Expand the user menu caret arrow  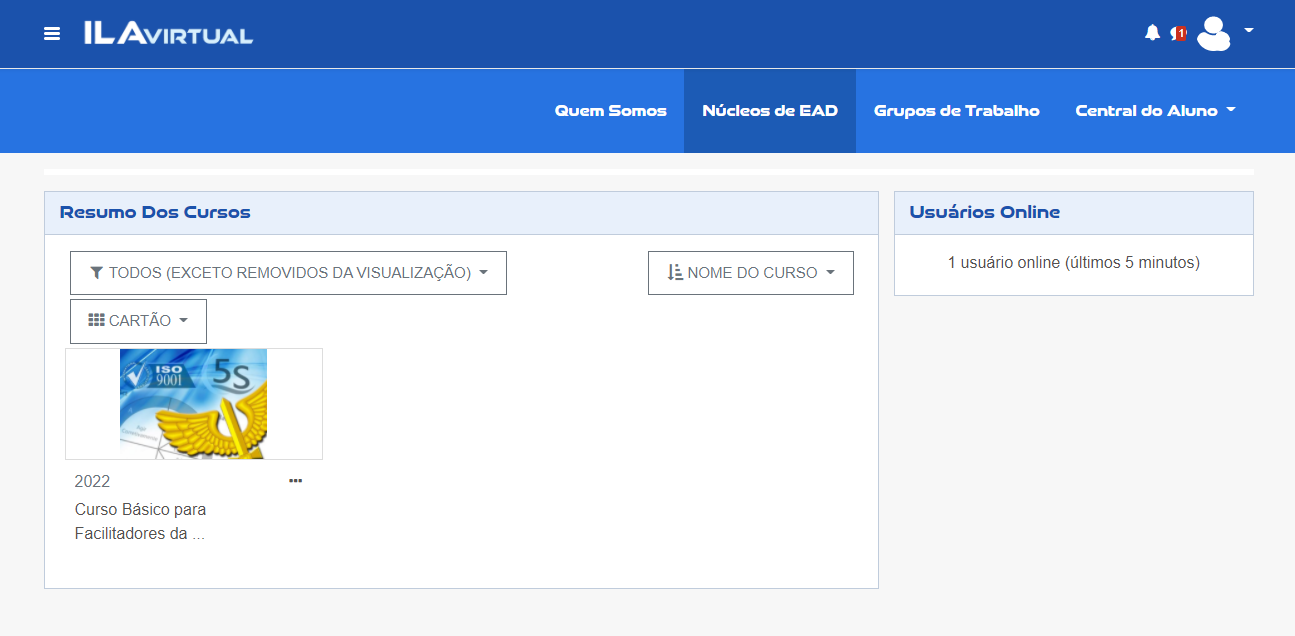(1249, 30)
